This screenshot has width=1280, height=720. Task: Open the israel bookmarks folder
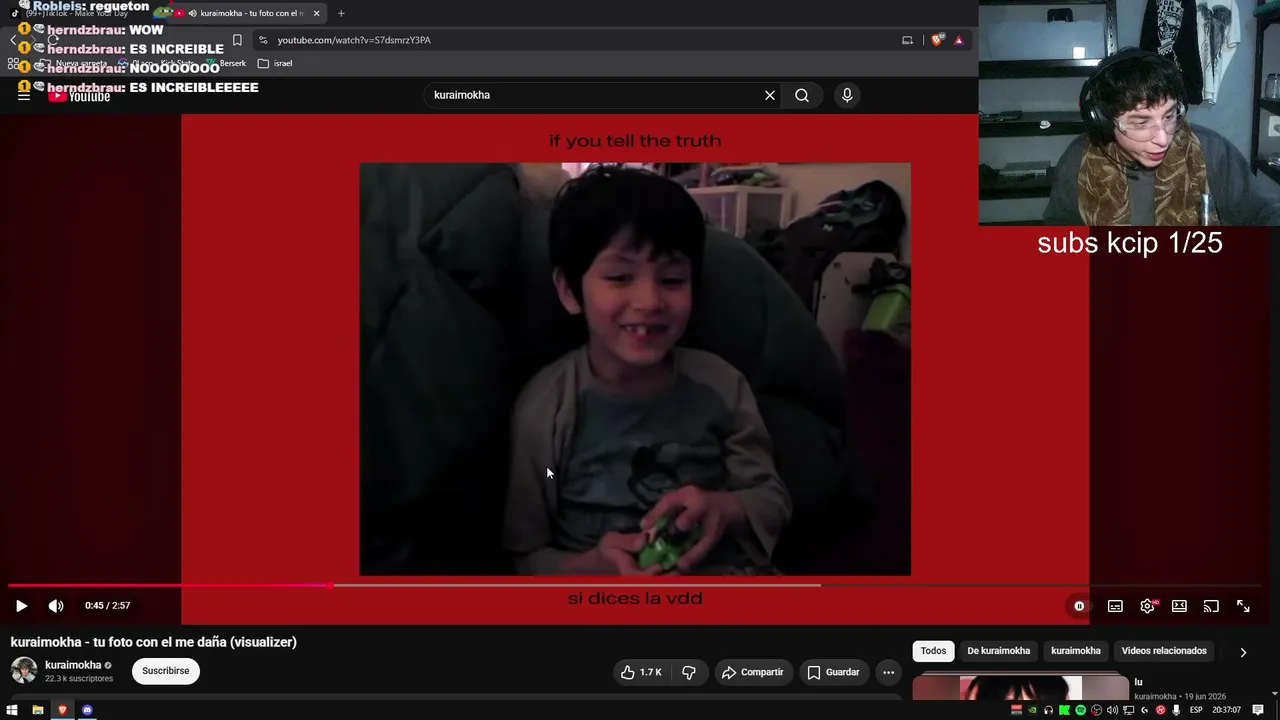pyautogui.click(x=275, y=63)
